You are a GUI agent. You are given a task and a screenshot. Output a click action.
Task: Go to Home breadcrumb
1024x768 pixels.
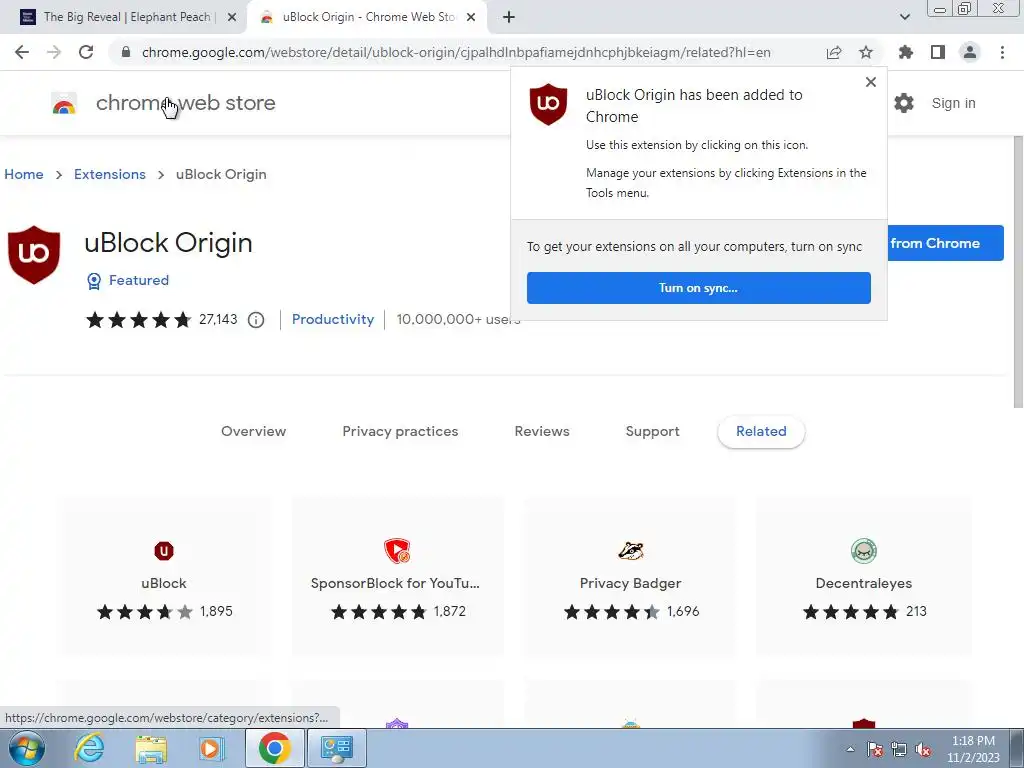click(24, 174)
